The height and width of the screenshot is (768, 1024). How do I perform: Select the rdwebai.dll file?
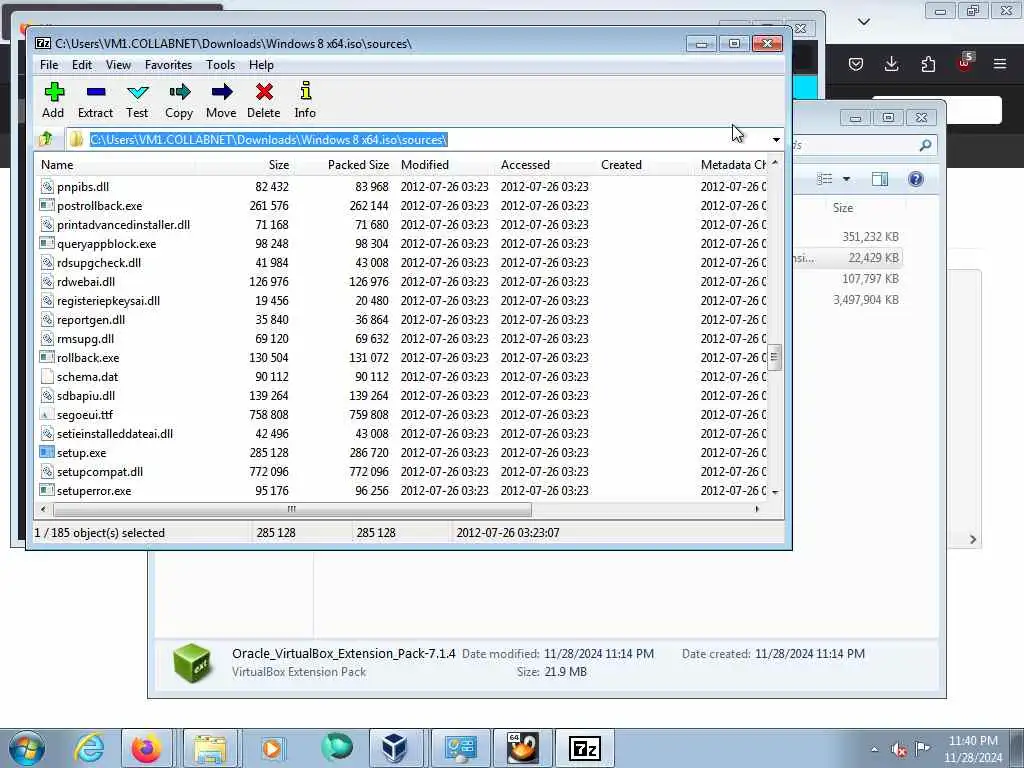(86, 281)
